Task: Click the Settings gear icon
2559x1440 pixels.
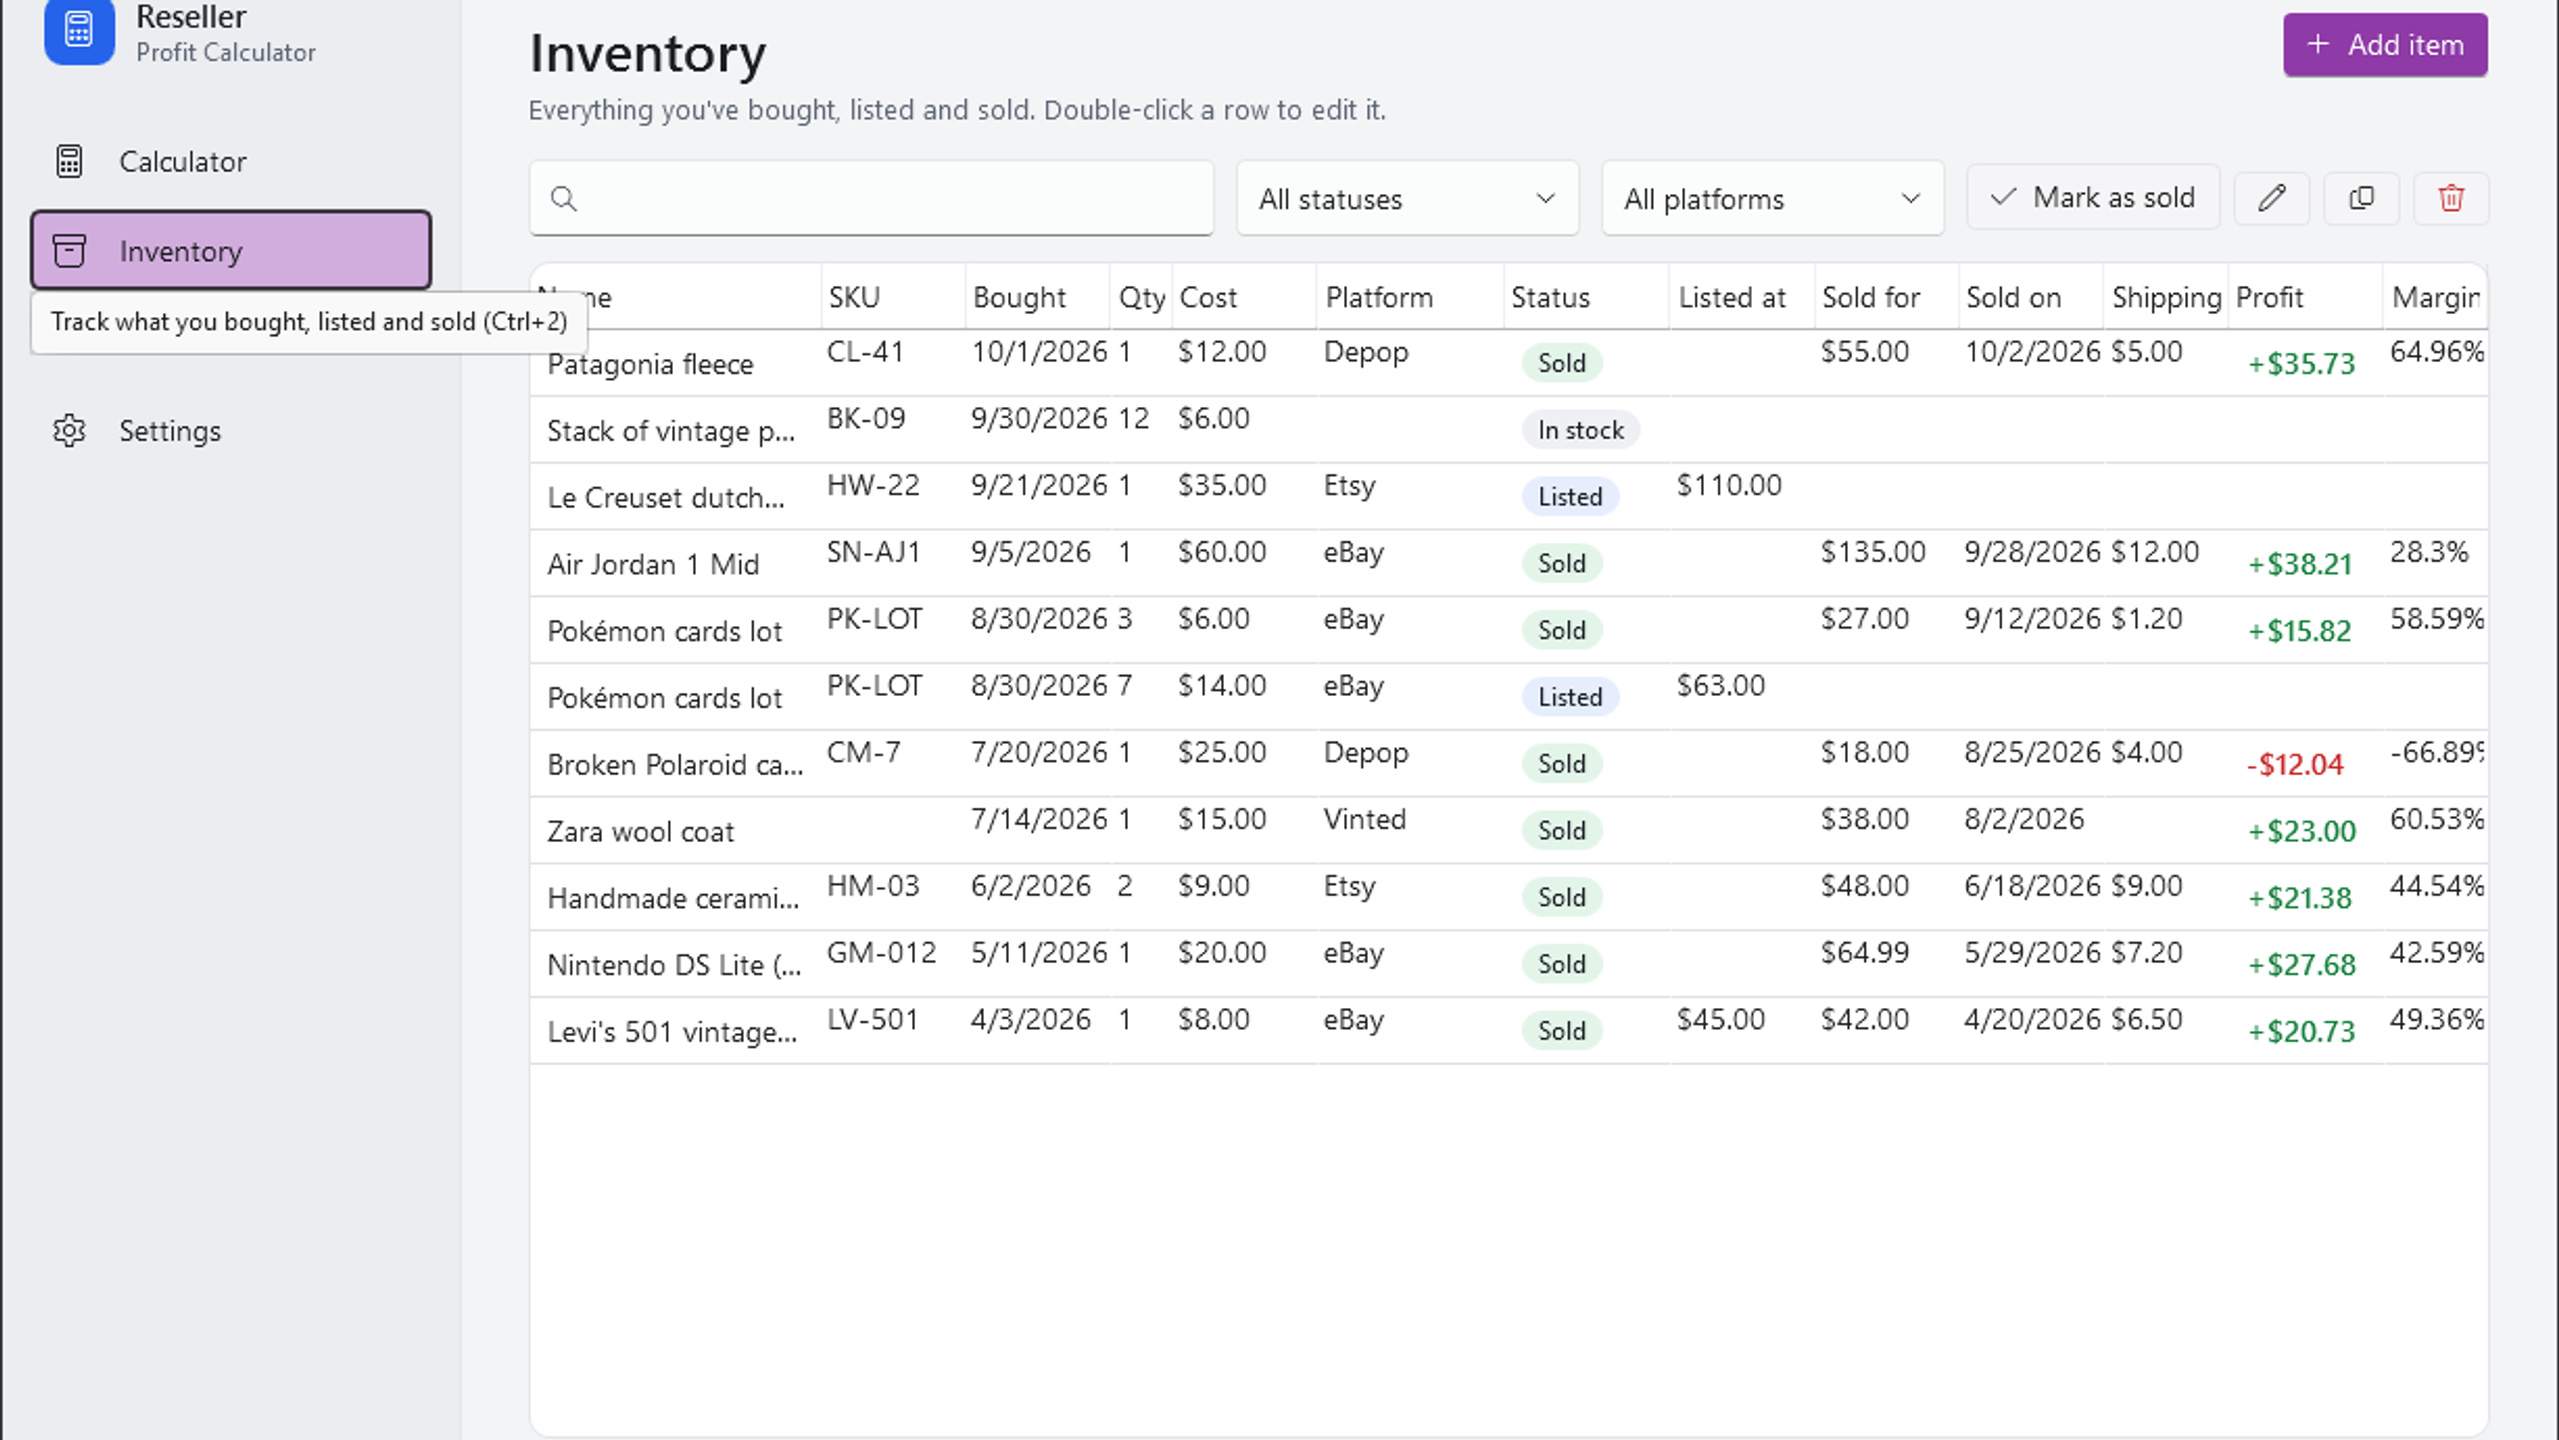Action: [69, 430]
